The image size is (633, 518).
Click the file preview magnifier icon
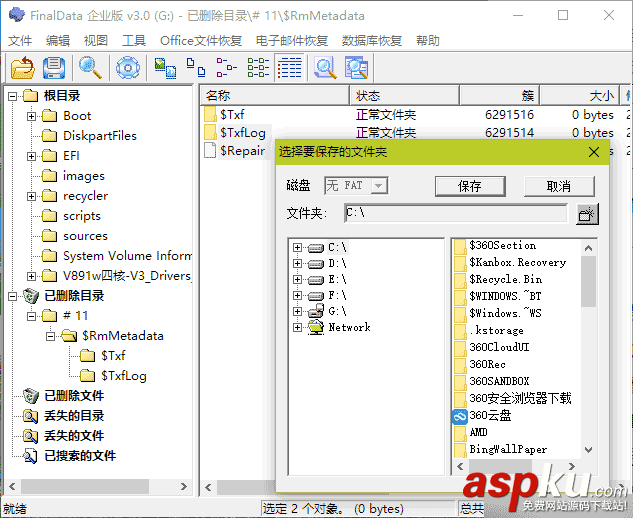pos(325,67)
